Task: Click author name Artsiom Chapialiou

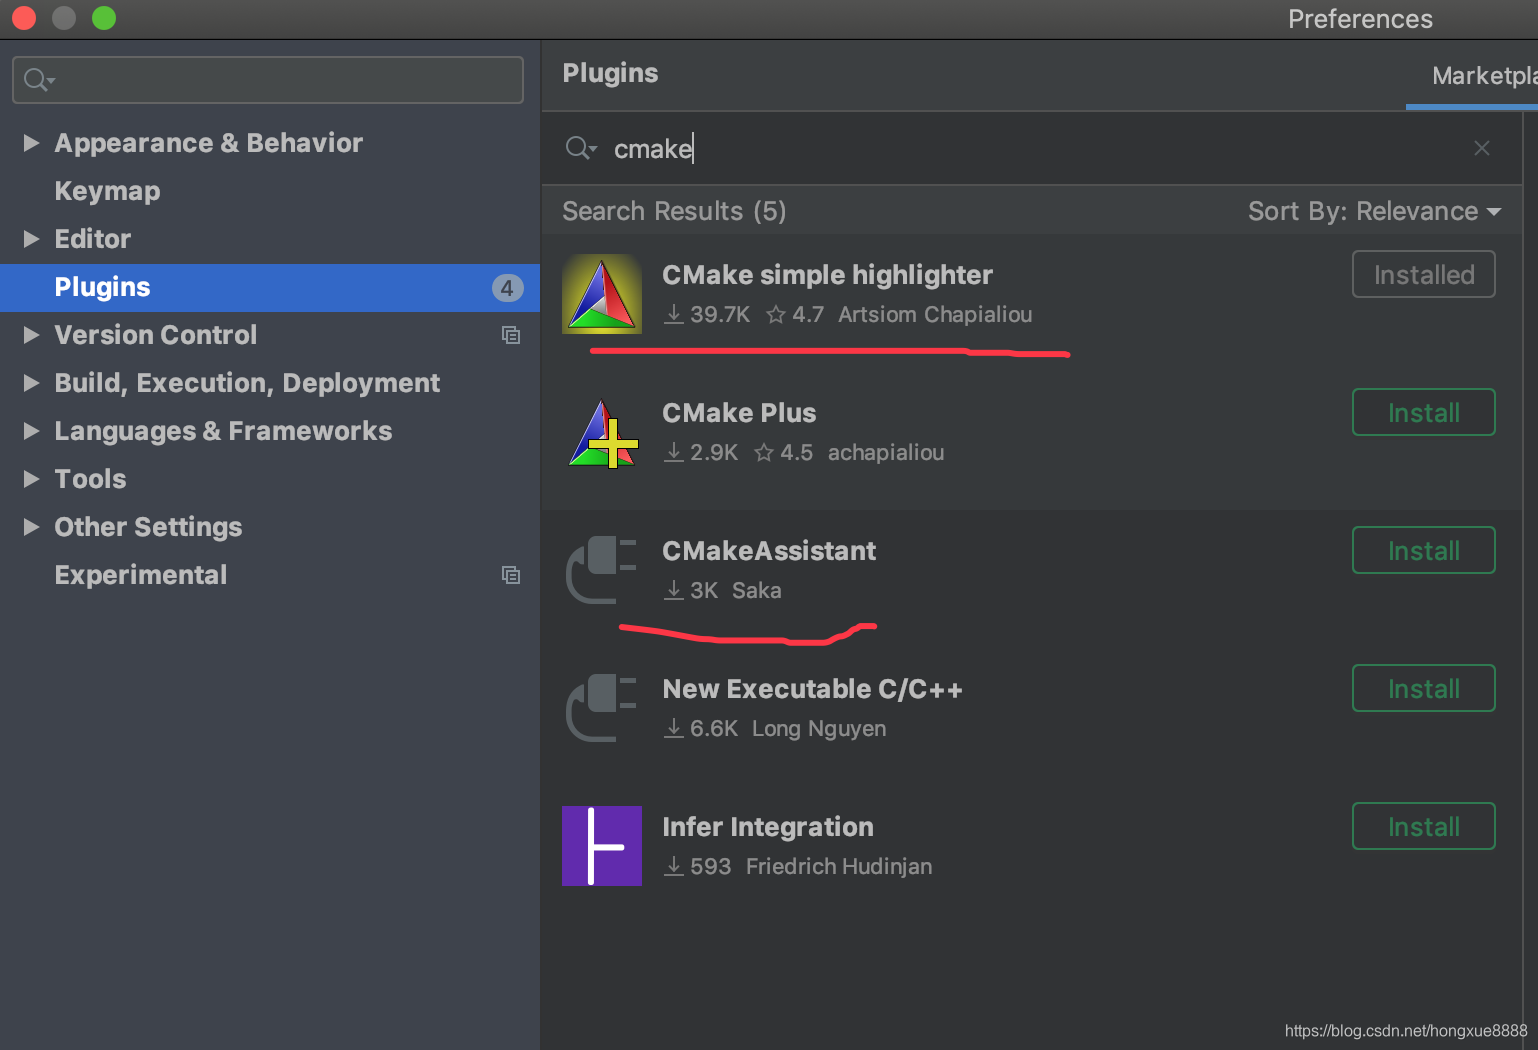Action: coord(935,315)
